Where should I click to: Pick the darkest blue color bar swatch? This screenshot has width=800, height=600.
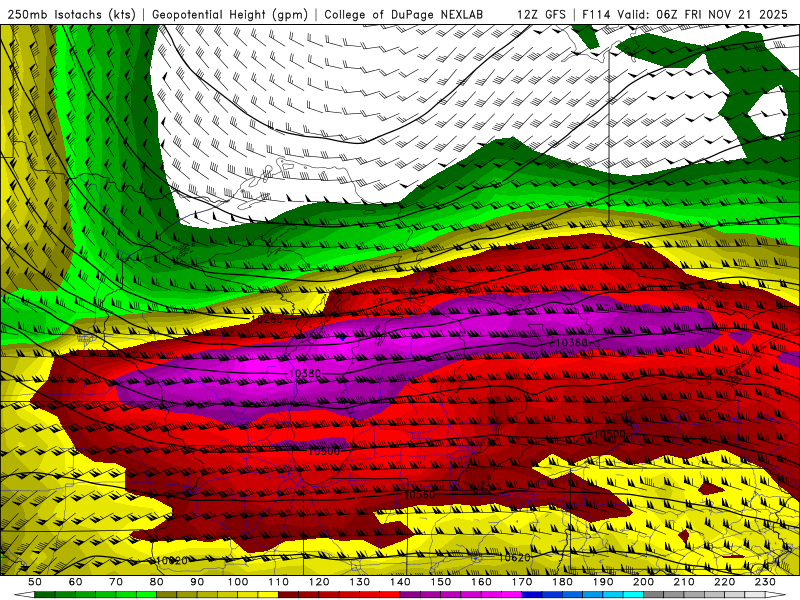(532, 595)
